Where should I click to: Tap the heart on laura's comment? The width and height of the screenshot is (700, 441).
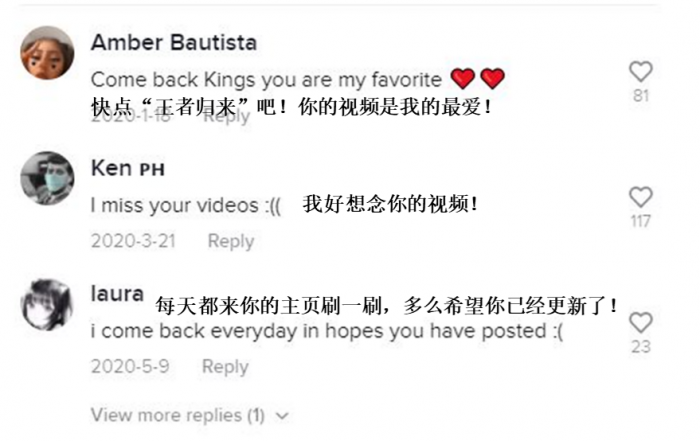tap(641, 322)
